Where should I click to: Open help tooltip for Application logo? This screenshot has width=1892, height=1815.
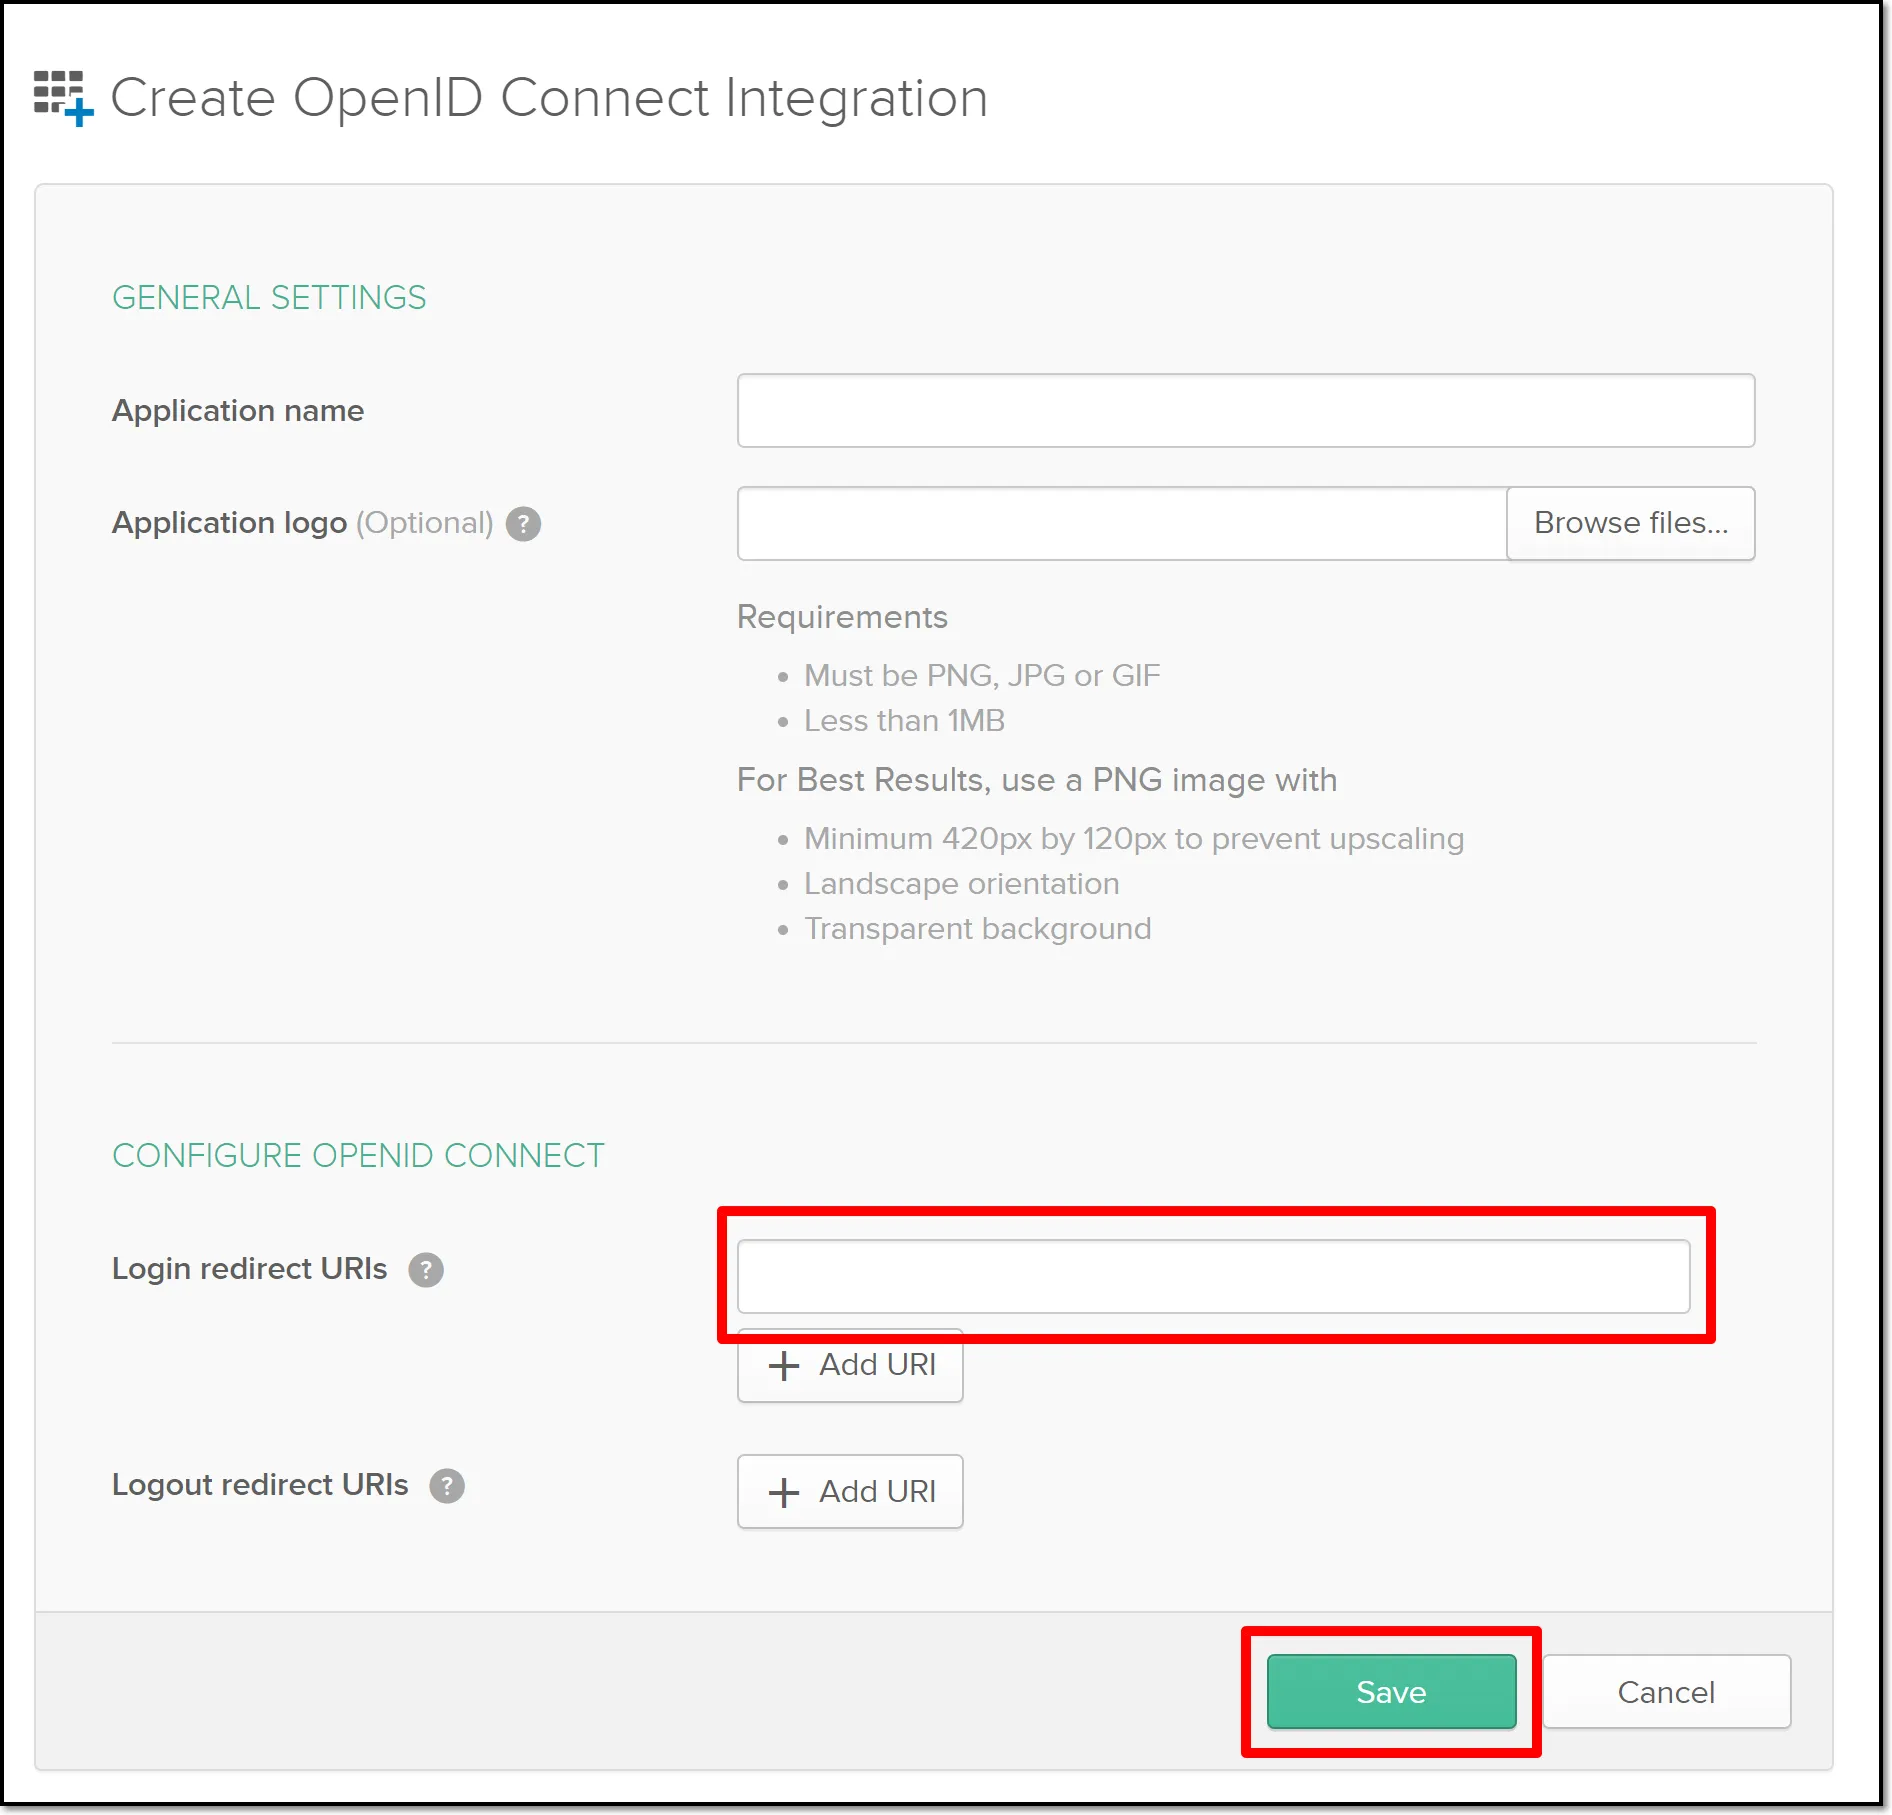[523, 524]
